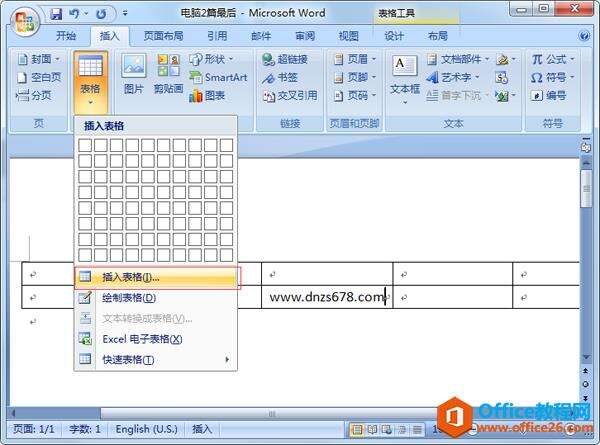600x445 pixels.
Task: Switch to web layout view
Action: [387, 430]
